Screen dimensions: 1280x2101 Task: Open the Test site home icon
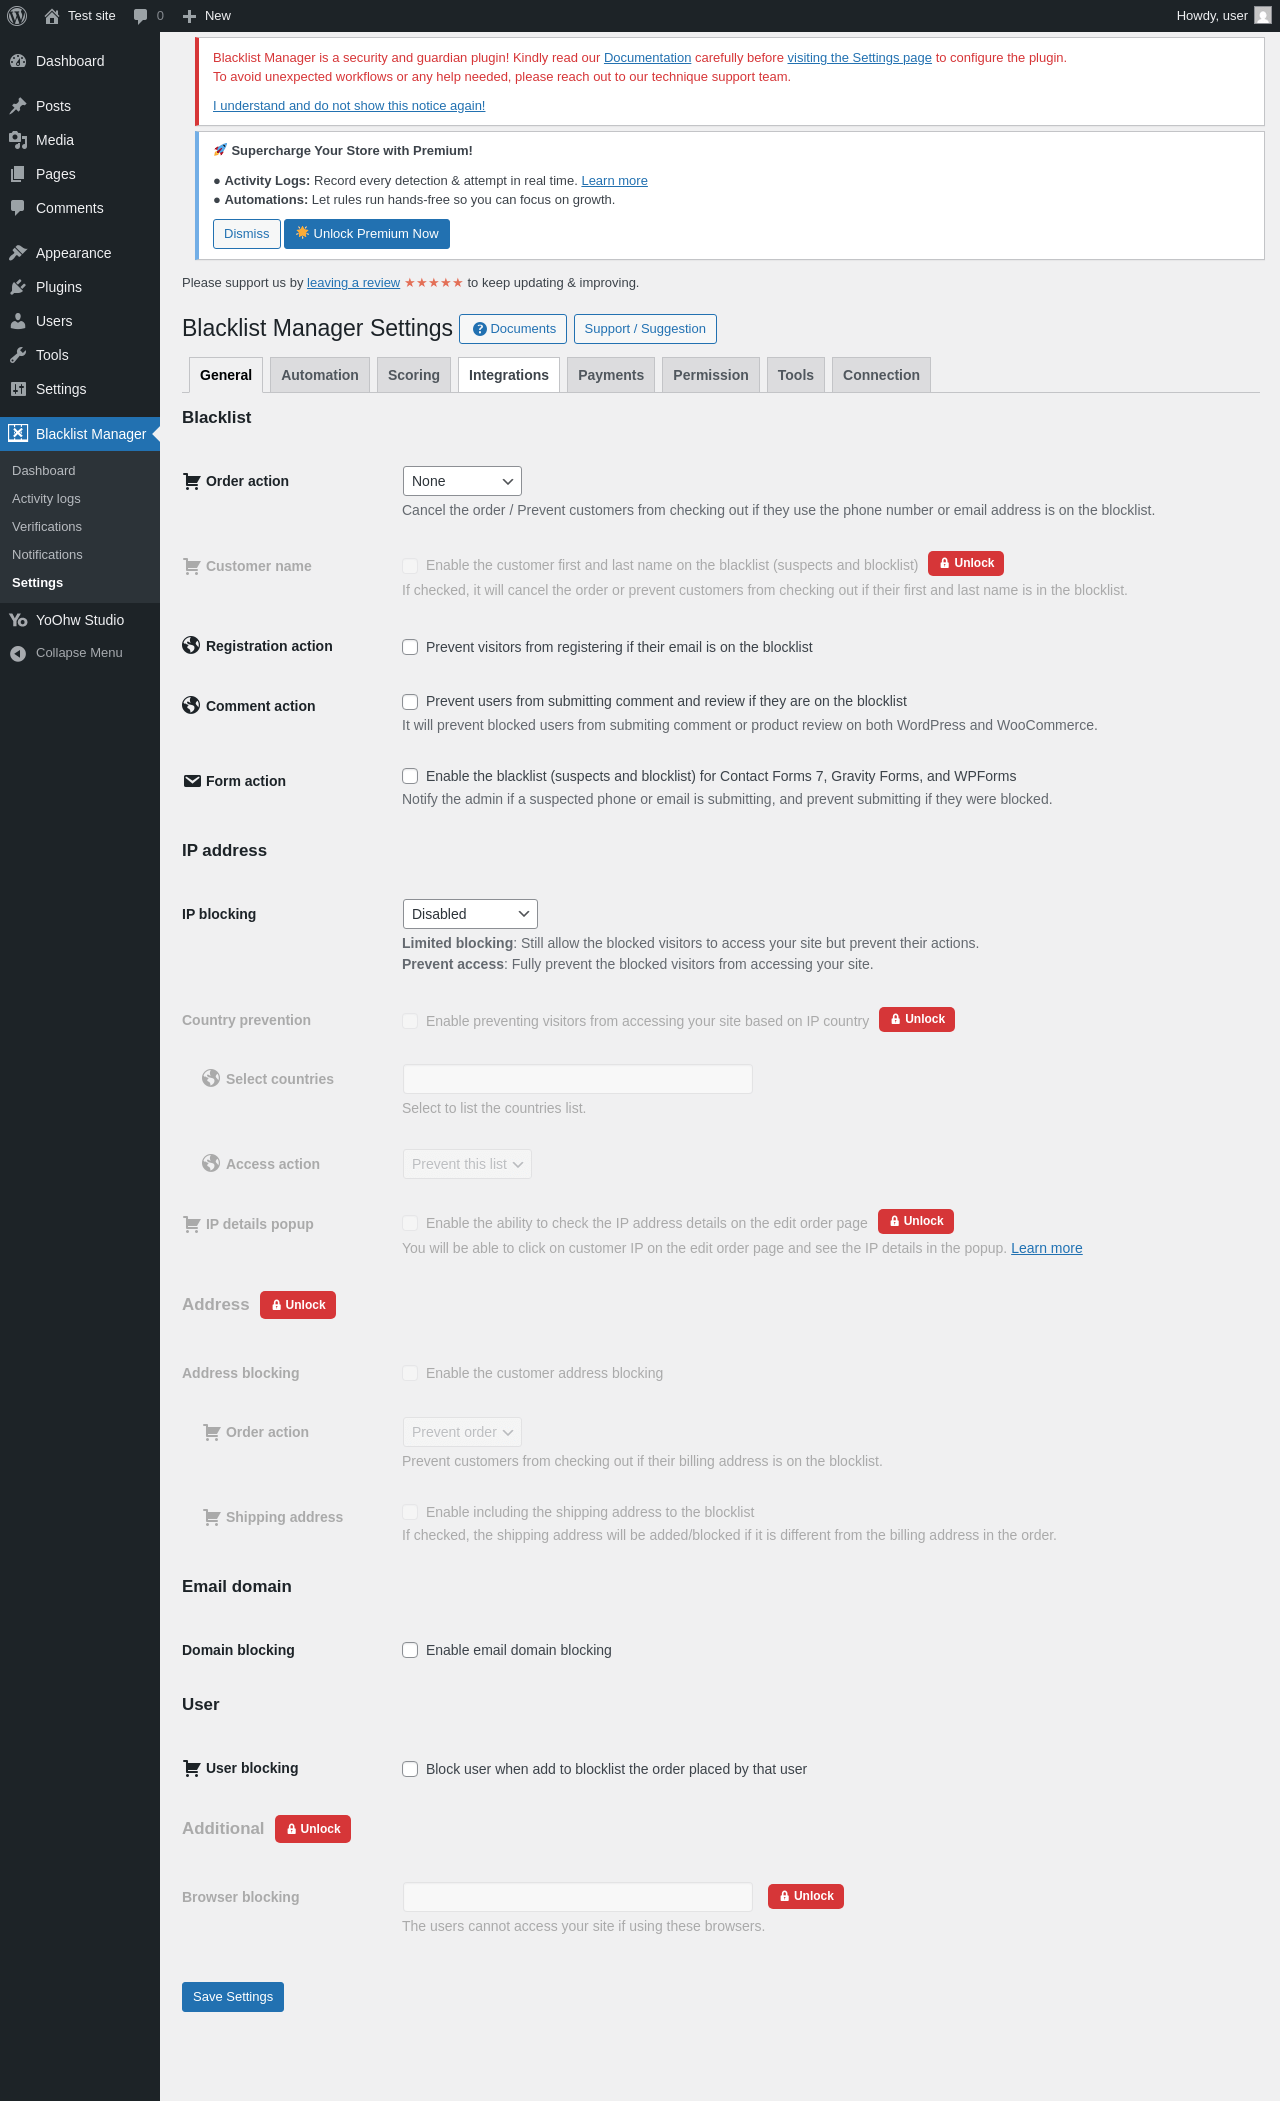(52, 16)
